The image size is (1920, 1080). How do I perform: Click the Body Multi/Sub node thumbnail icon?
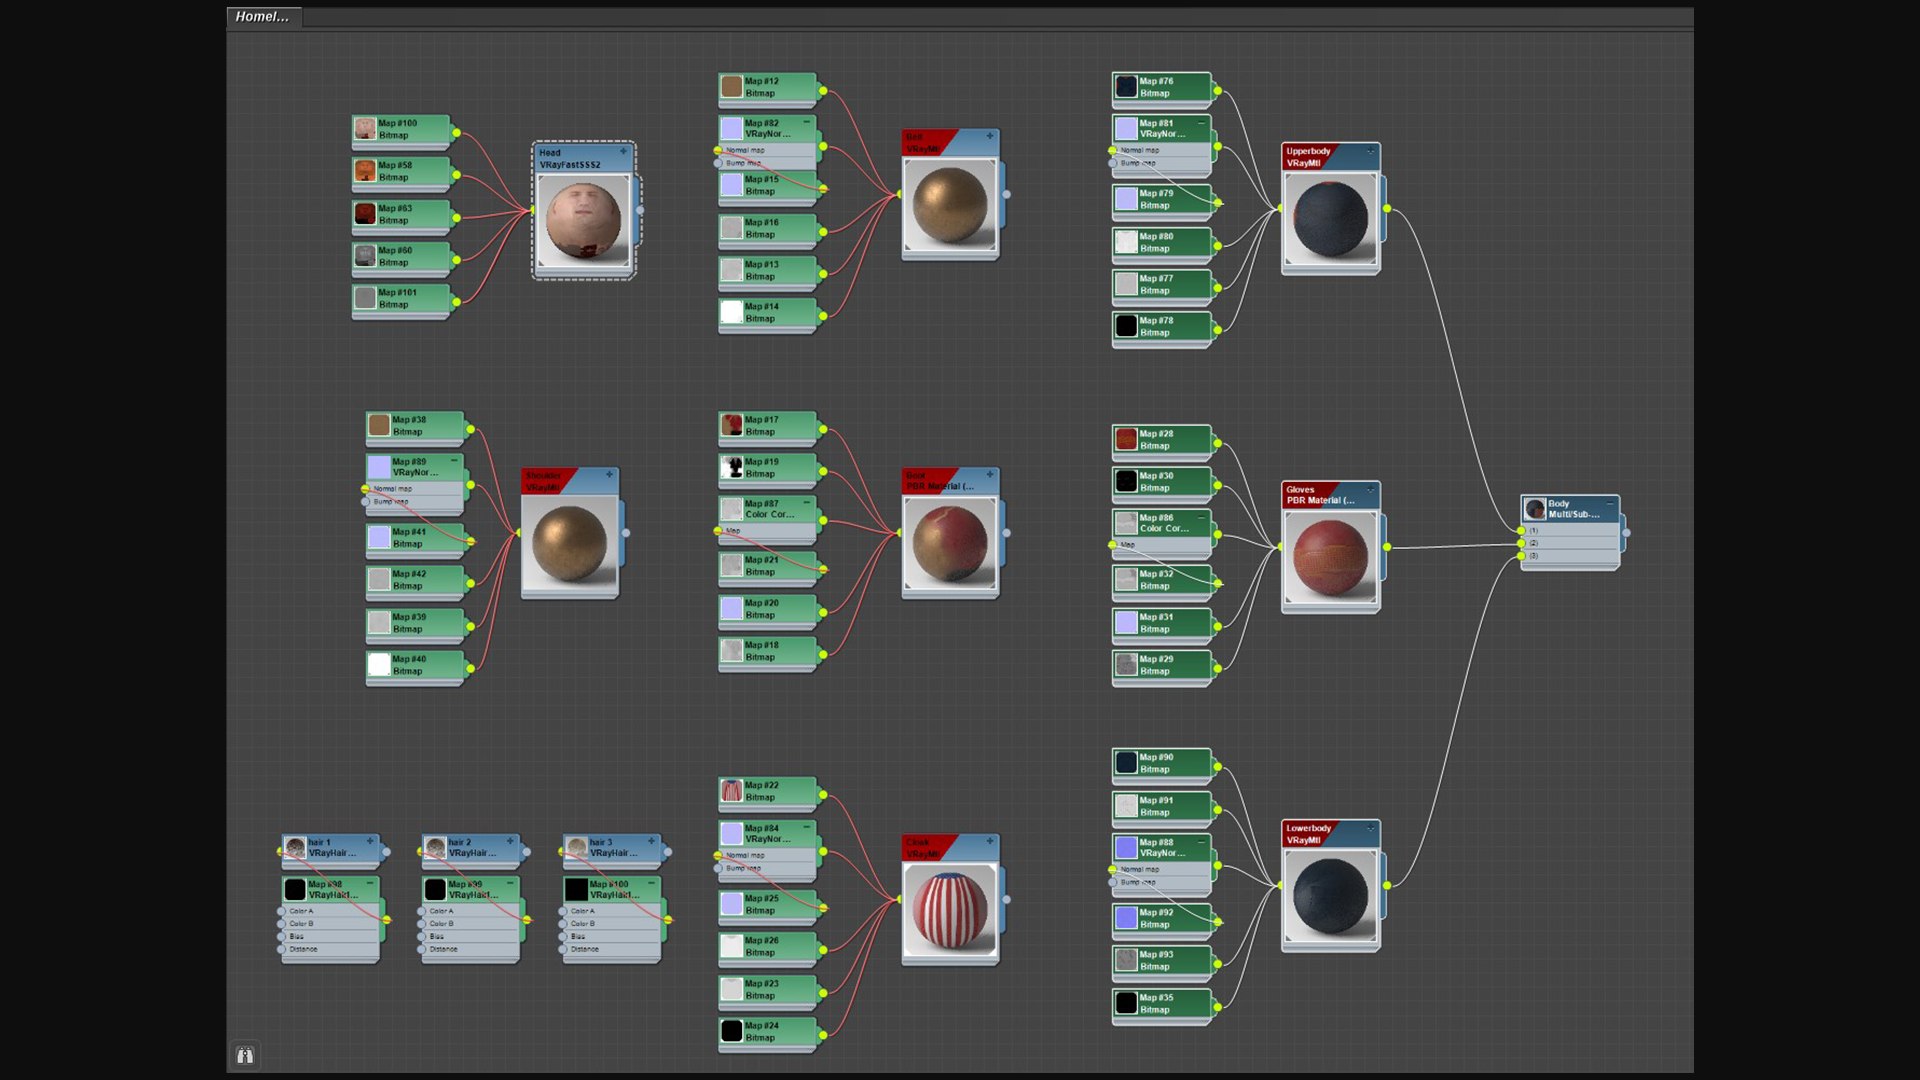pyautogui.click(x=1536, y=509)
